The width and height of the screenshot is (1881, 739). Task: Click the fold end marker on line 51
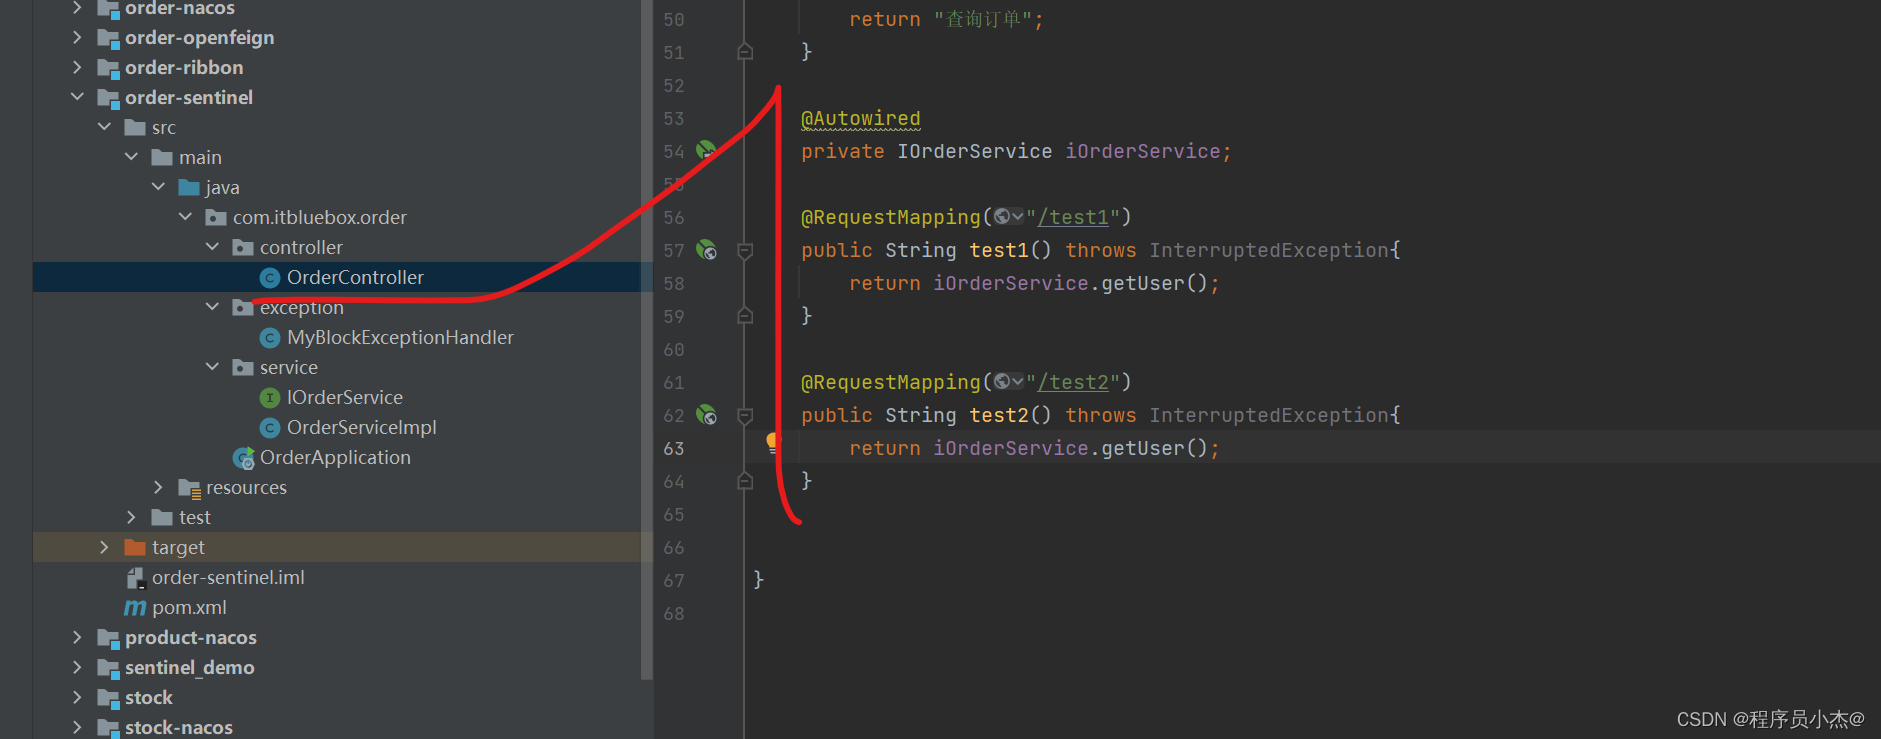click(745, 51)
